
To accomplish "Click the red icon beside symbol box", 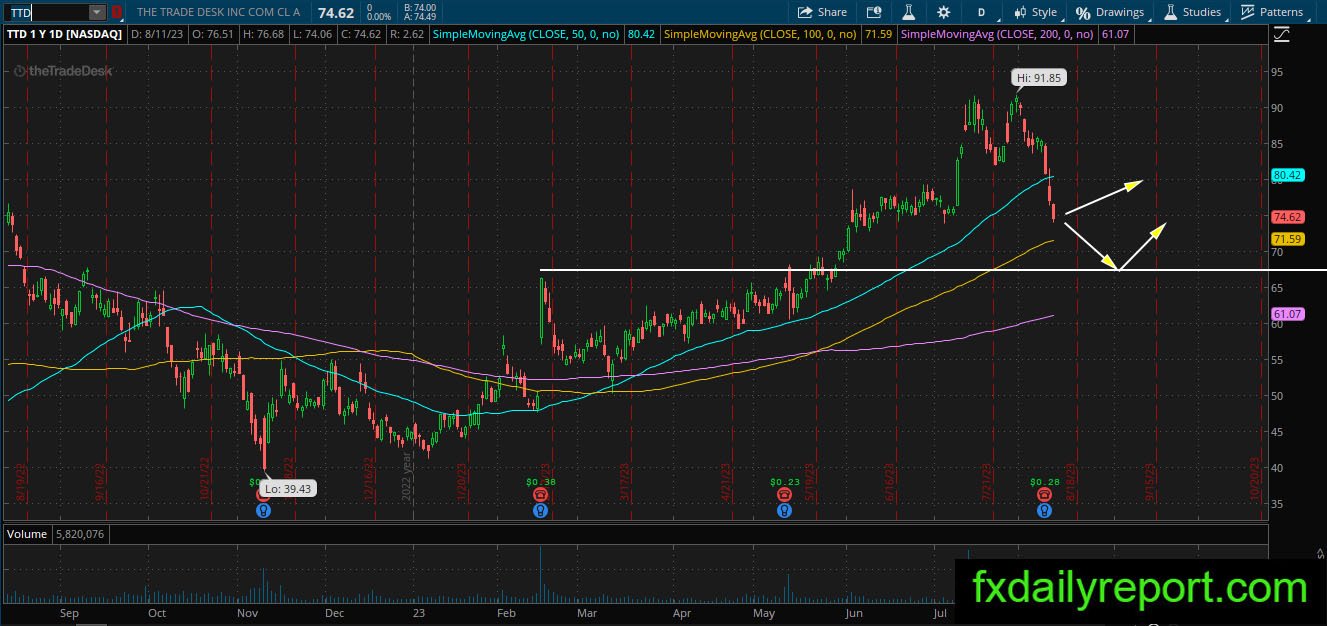I will pos(117,12).
